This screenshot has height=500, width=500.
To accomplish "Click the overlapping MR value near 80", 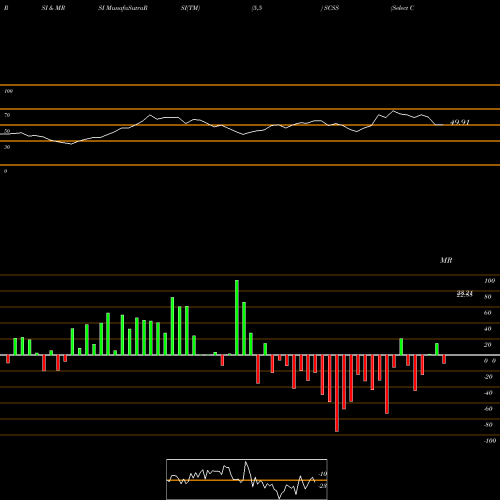I will coord(465,294).
